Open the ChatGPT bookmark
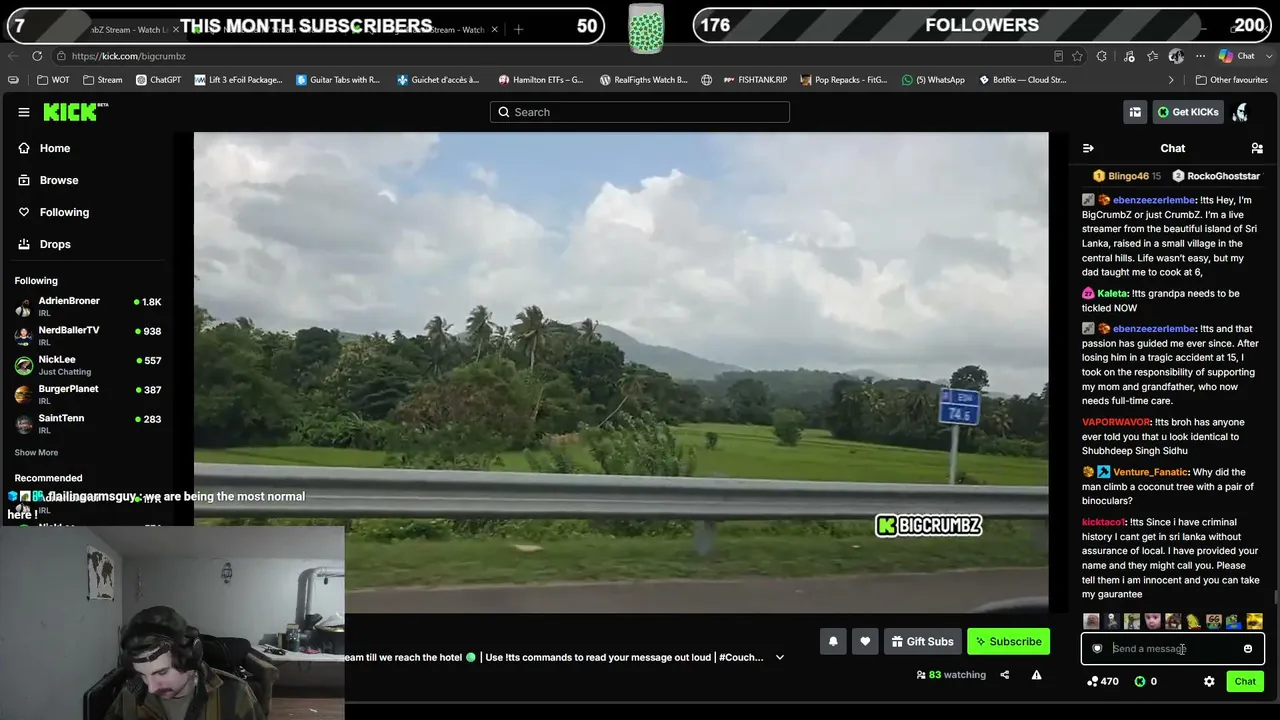The height and width of the screenshot is (720, 1280). tap(158, 80)
